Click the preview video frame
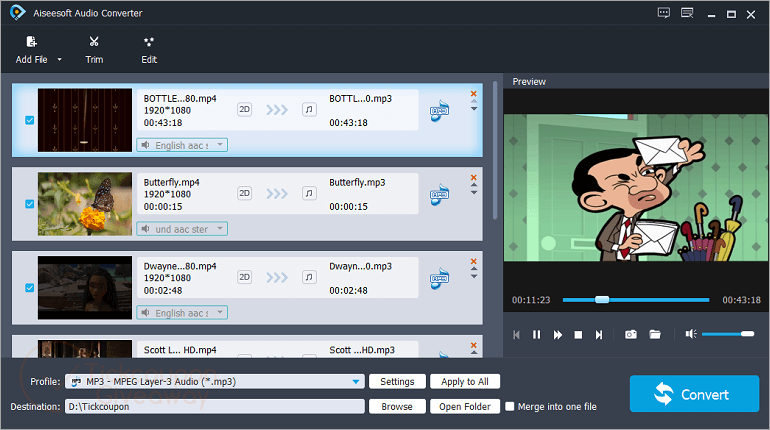The width and height of the screenshot is (770, 430). [636, 188]
